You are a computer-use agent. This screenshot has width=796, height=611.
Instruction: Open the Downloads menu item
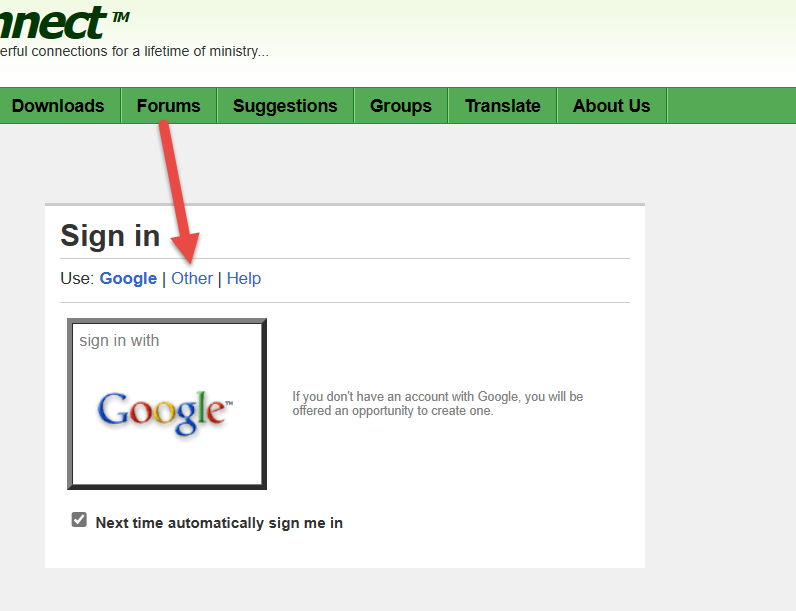[x=58, y=106]
